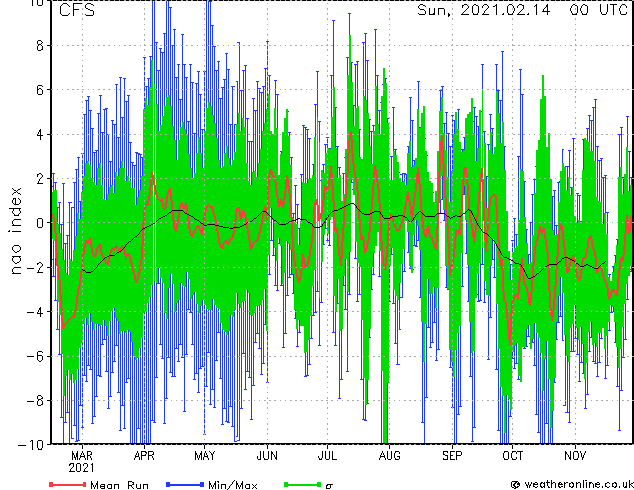The image size is (634, 490).
Task: Click the copyright symbol before weatheronline
Action: point(516,484)
